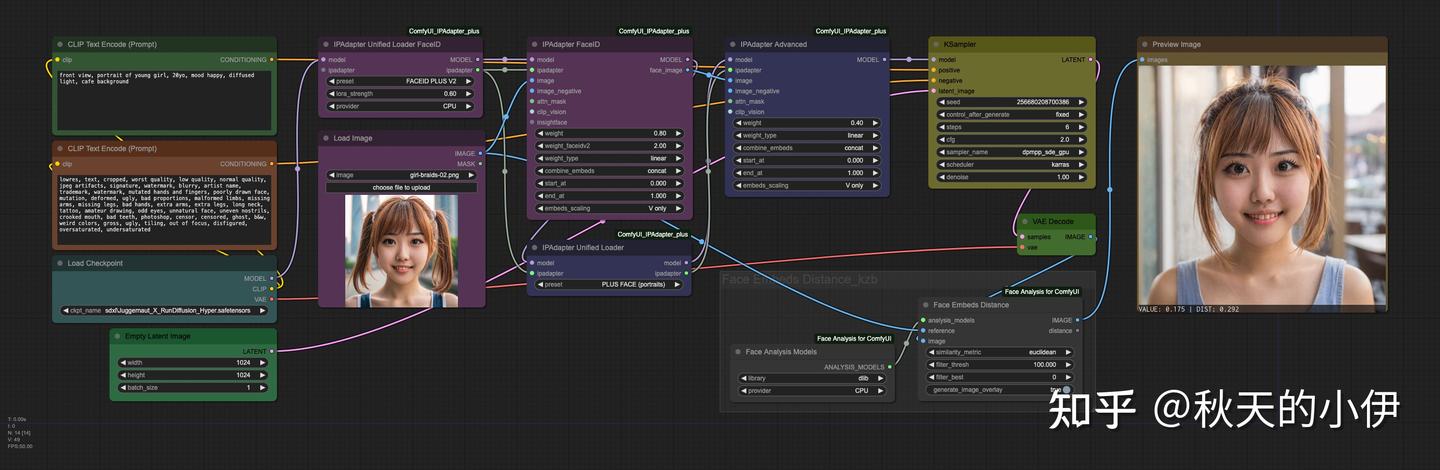This screenshot has width=1440, height=470.
Task: Decrease IPAdapter FaceID weight with its left arrow
Action: pos(541,133)
